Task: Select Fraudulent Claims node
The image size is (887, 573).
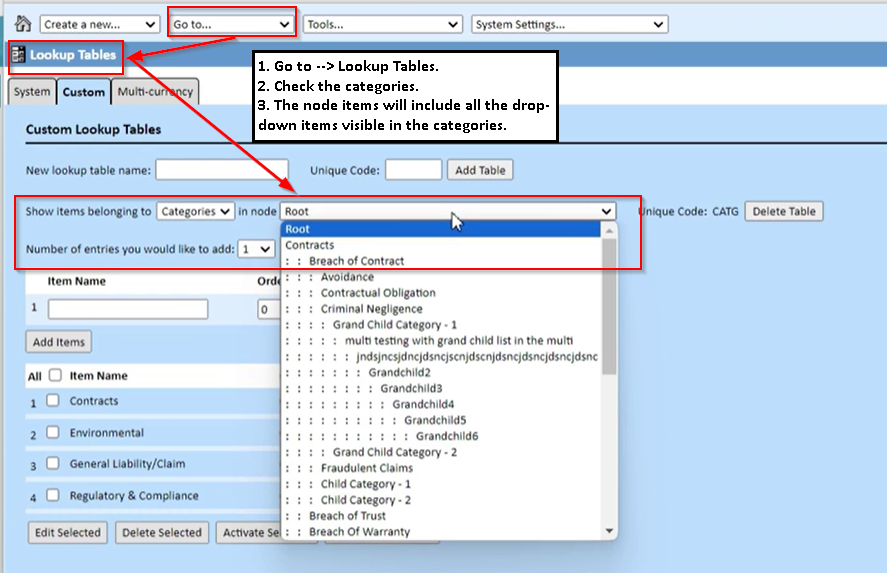Action: point(441,468)
